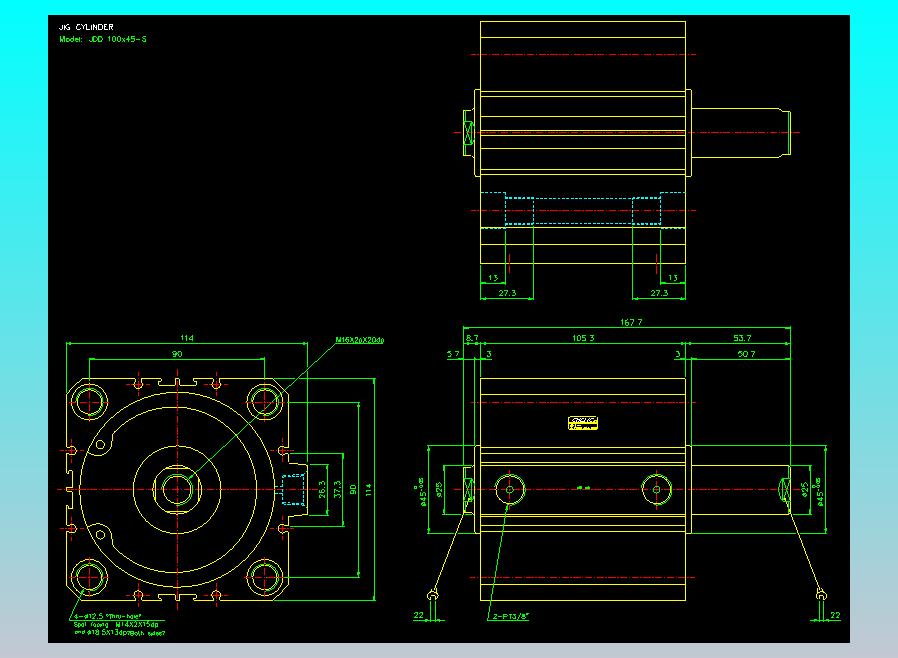Select the "Model: JDD 100x45-S" text

coord(103,39)
